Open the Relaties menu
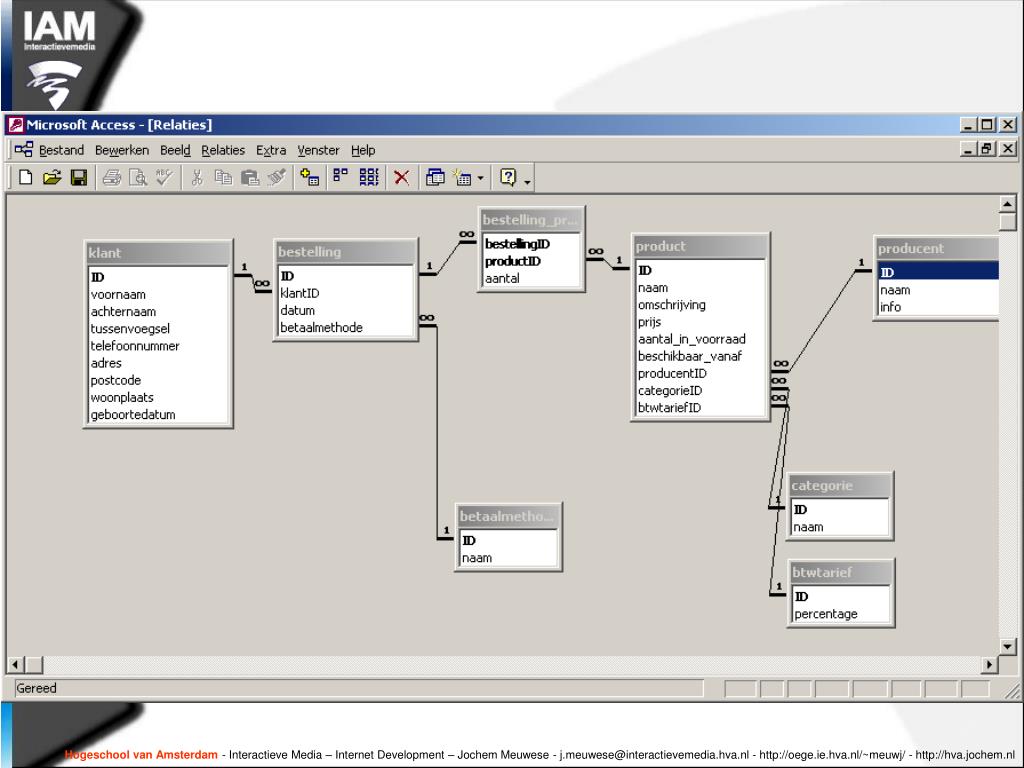The width and height of the screenshot is (1024, 768). click(223, 150)
